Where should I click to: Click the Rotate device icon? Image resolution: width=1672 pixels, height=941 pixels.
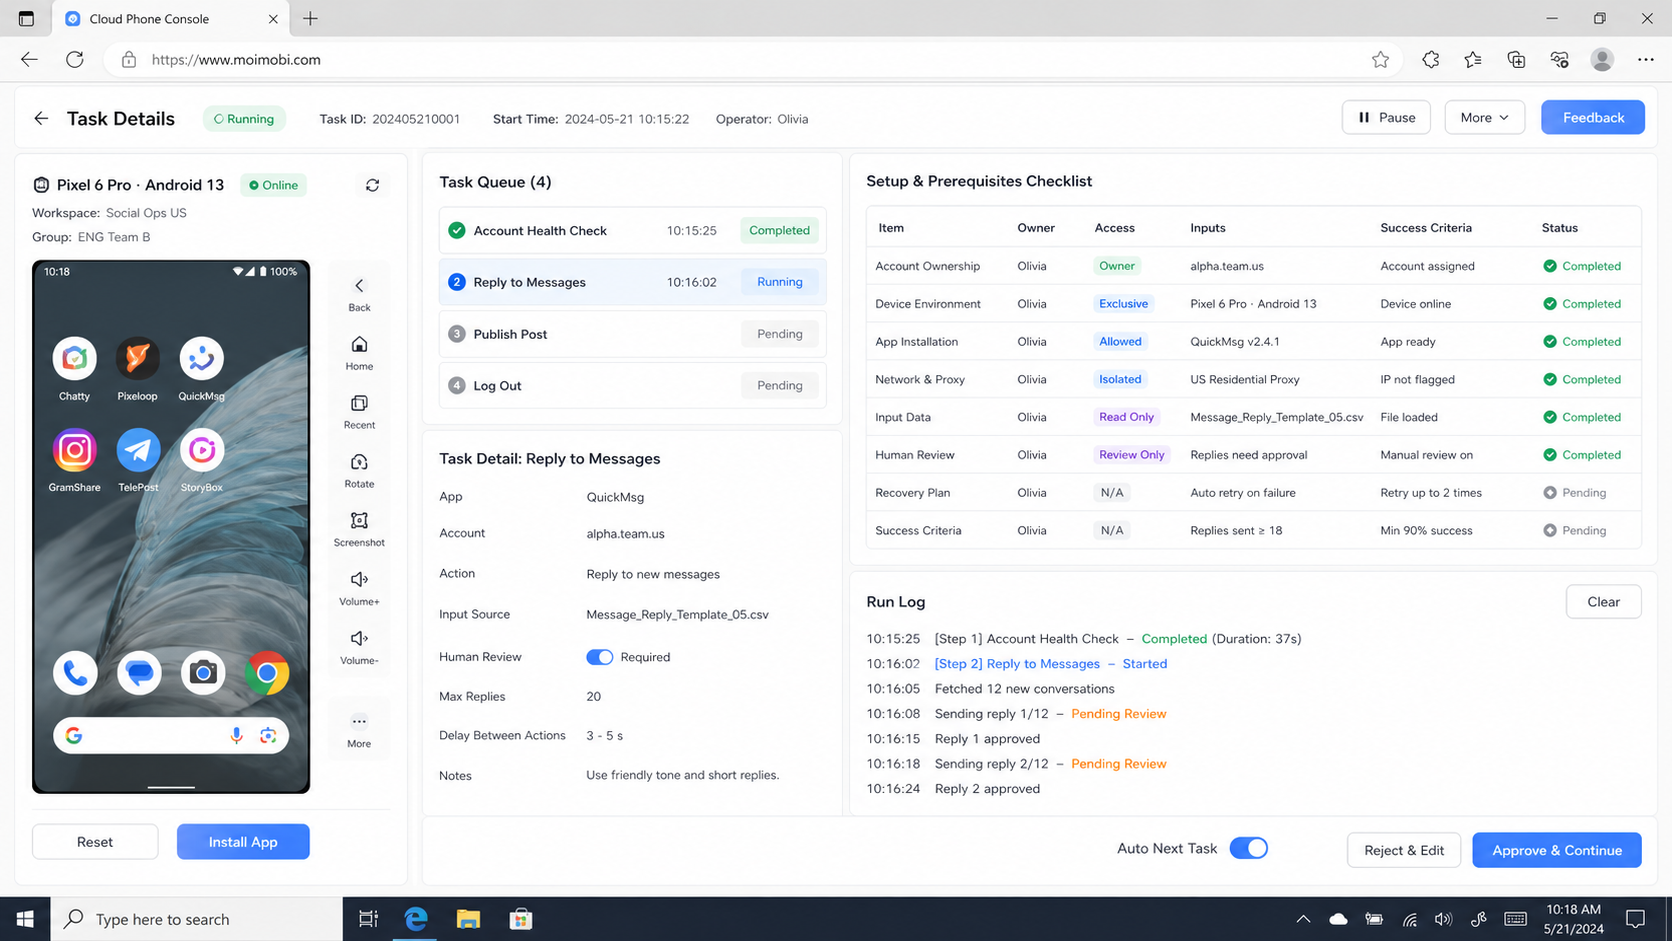(359, 462)
